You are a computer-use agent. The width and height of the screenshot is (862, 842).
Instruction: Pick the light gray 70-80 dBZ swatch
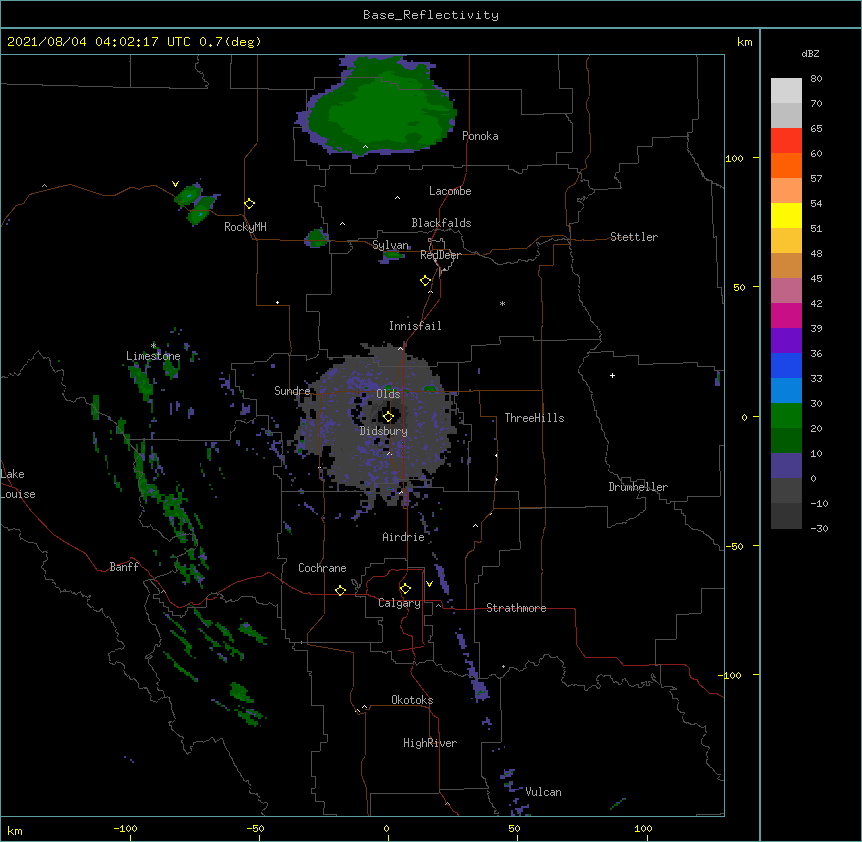click(x=786, y=91)
